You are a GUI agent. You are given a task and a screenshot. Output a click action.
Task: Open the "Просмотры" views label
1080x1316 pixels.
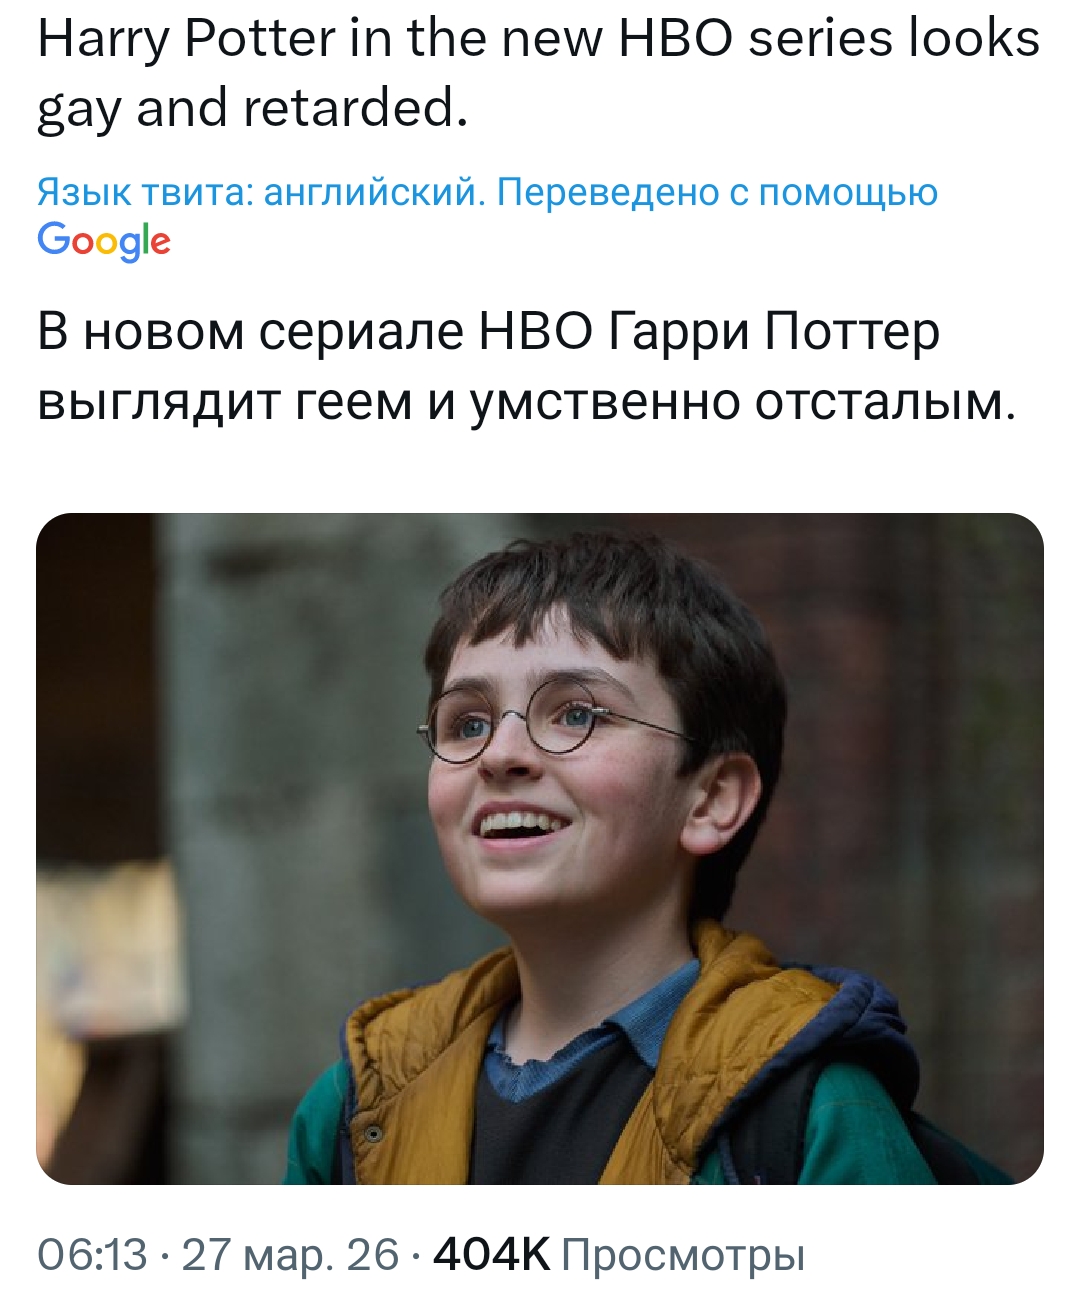pyautogui.click(x=683, y=1254)
